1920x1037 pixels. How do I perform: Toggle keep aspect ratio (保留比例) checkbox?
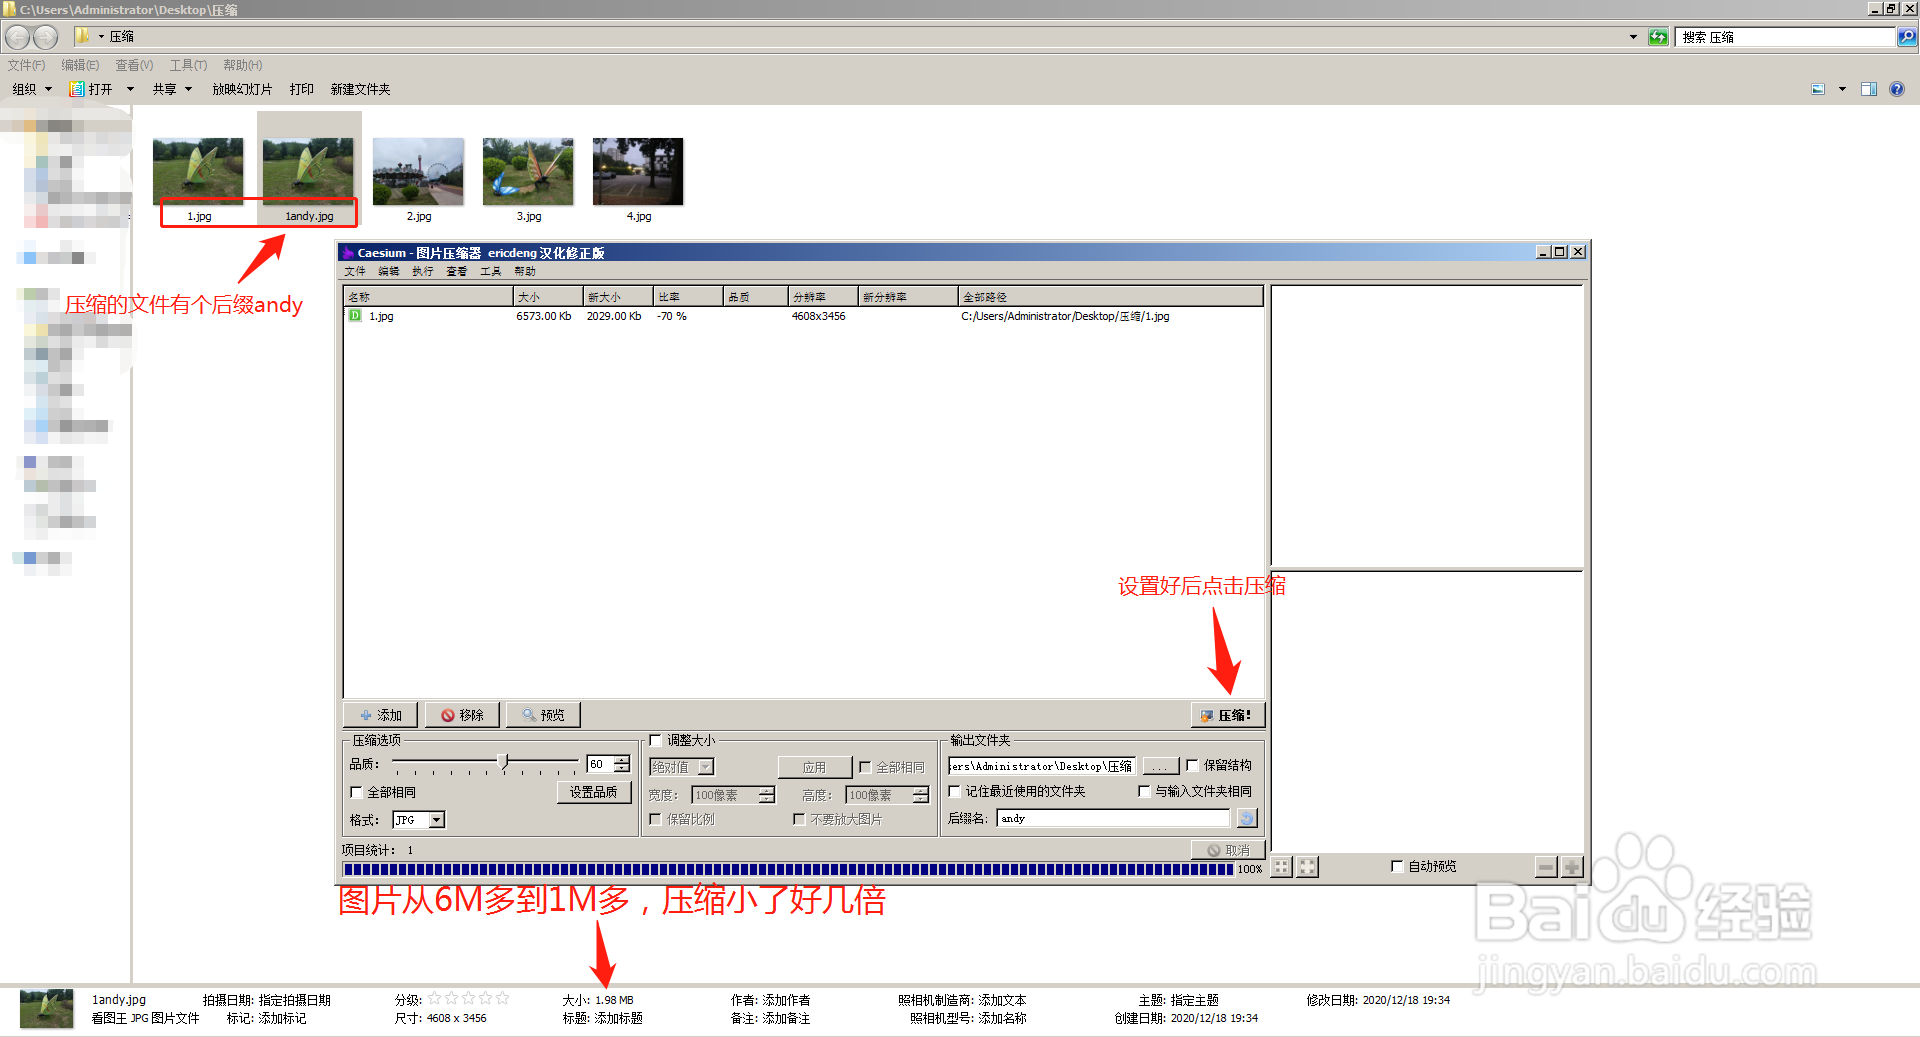click(x=656, y=819)
